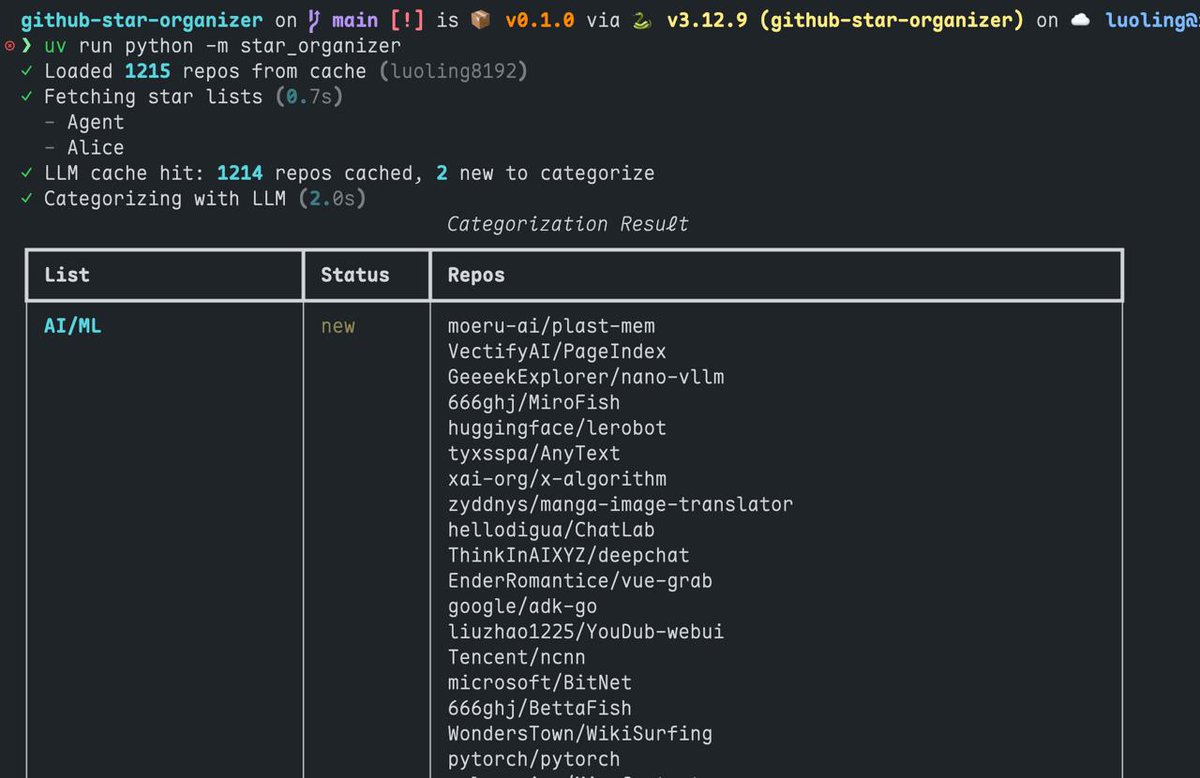Select the liuzhao1225/YouDub-webui repo
This screenshot has height=778, width=1200.
point(586,632)
